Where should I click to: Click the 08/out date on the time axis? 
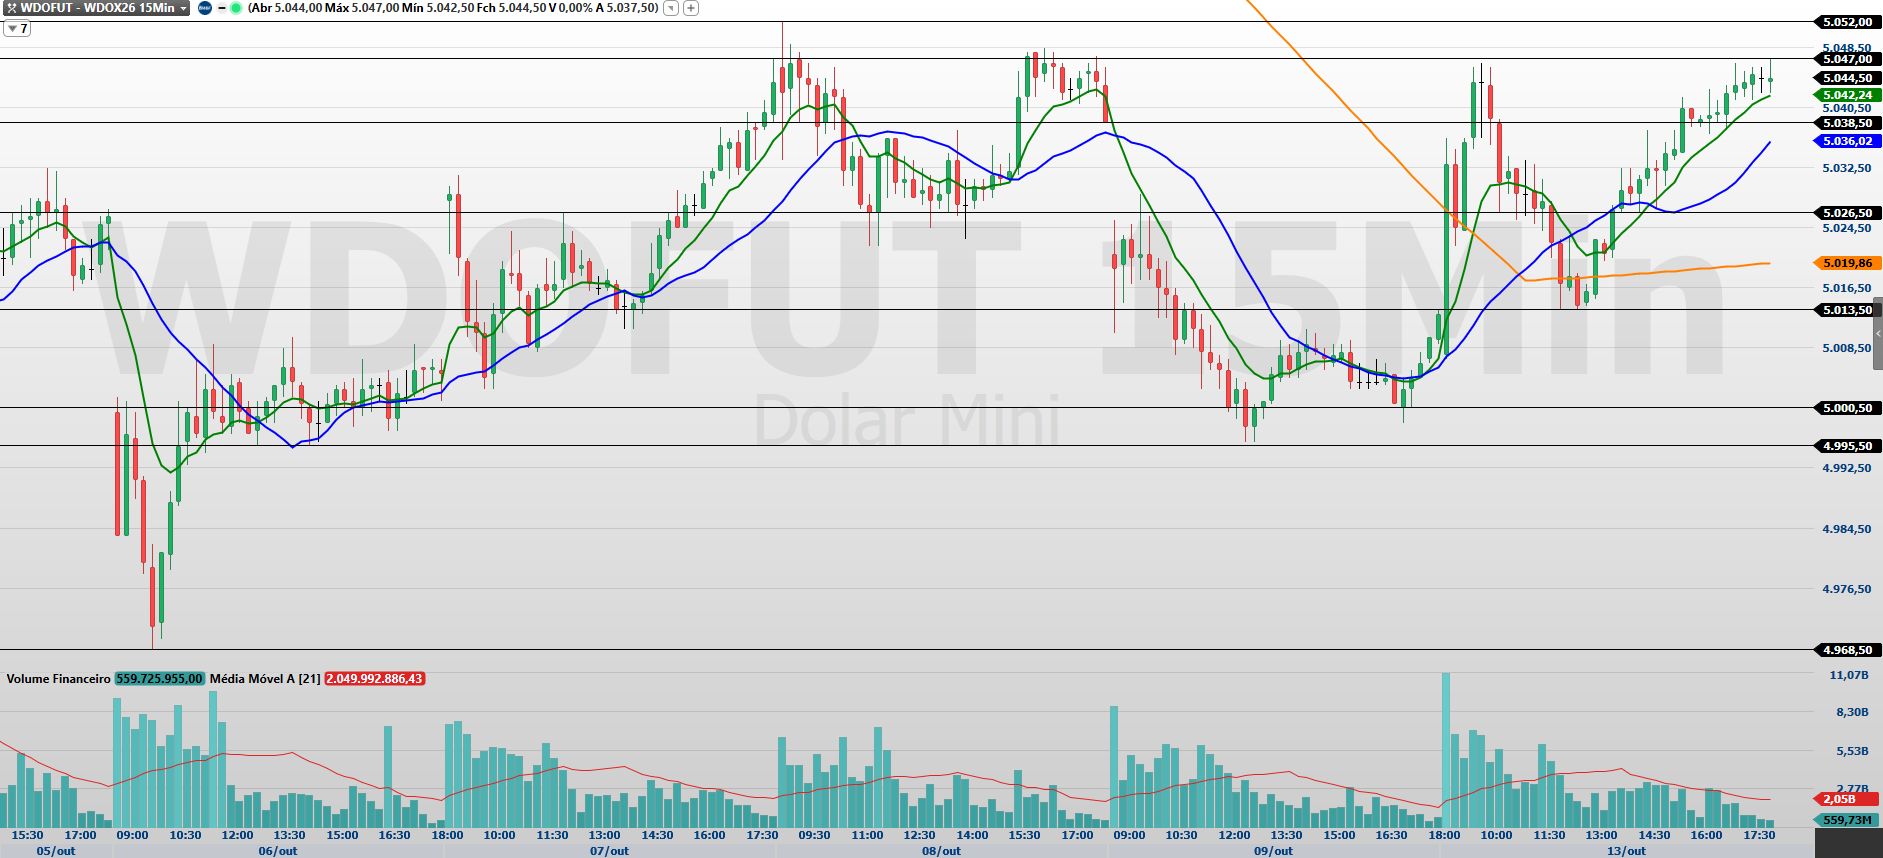tap(941, 851)
